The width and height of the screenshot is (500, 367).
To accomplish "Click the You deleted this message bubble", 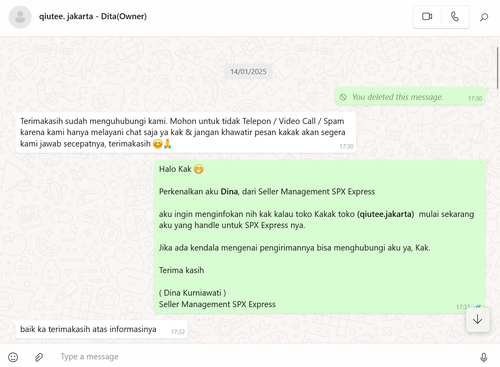I will click(410, 97).
